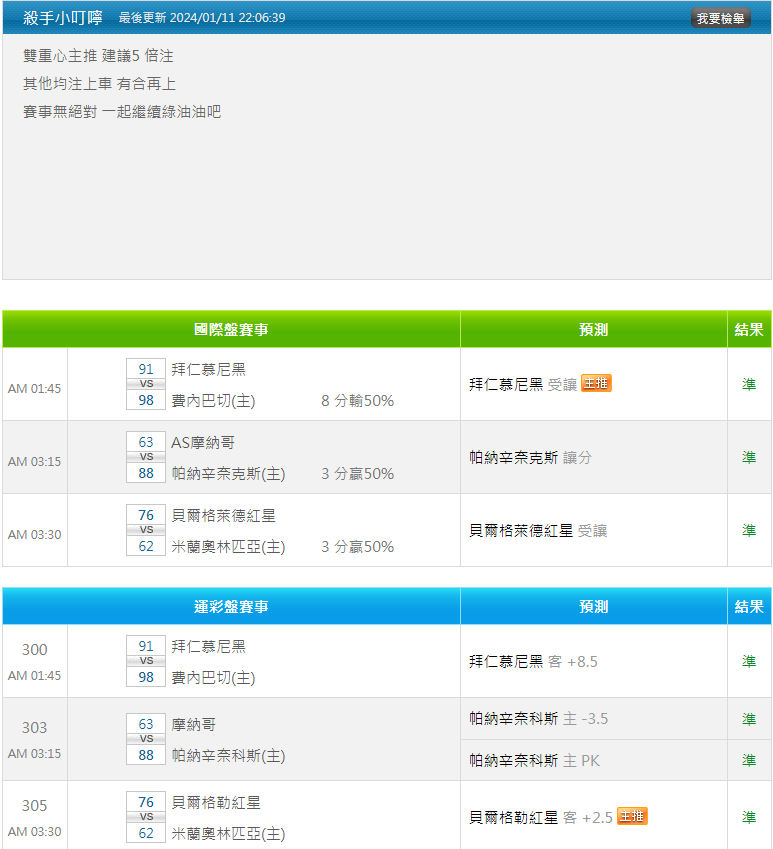The width and height of the screenshot is (773, 849).
Task: Click the 3 分贏50% text beside 帕納辛奈克斯(主)
Action: [x=357, y=474]
